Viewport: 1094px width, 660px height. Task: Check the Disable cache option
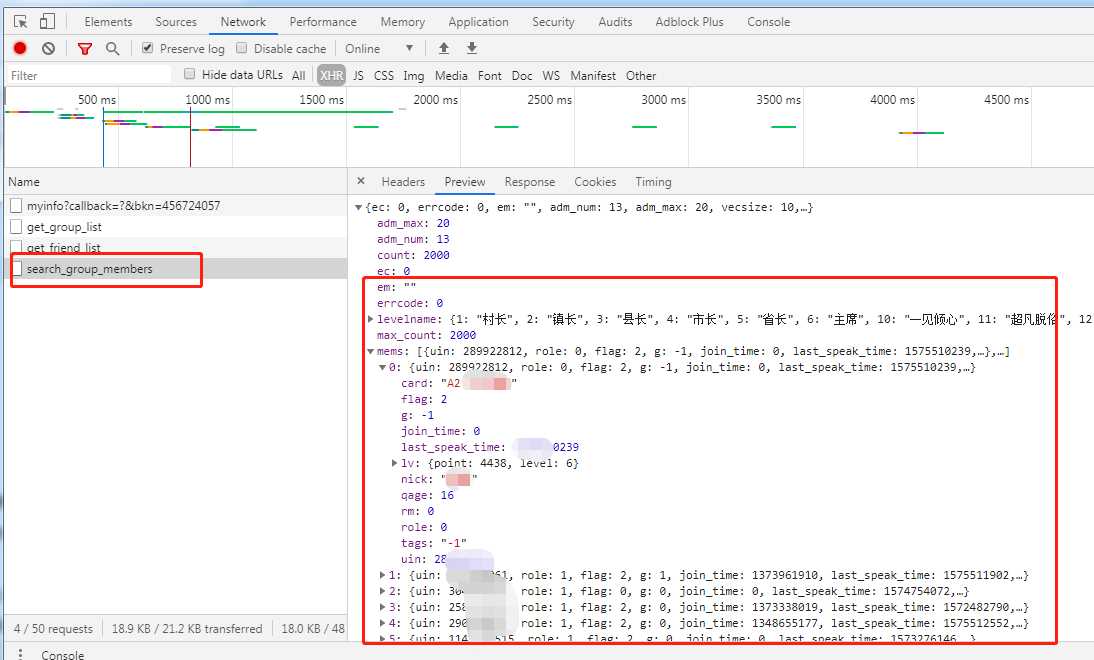pyautogui.click(x=241, y=48)
